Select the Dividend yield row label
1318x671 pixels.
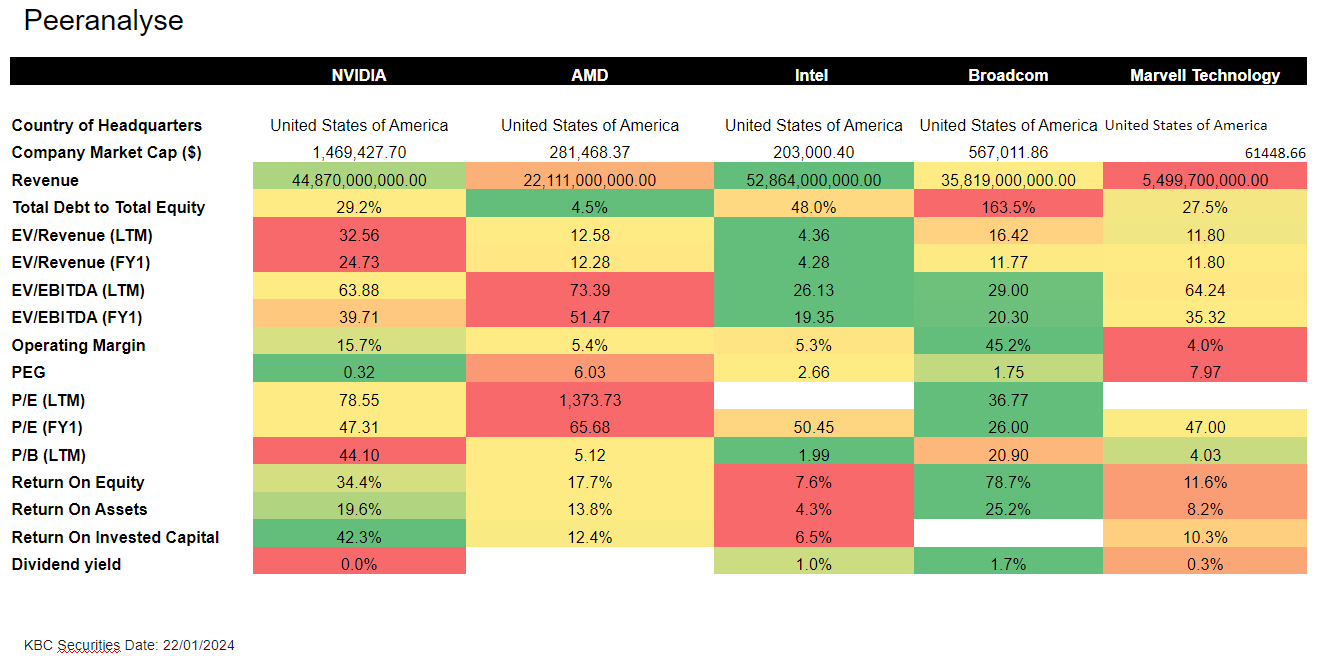(66, 564)
